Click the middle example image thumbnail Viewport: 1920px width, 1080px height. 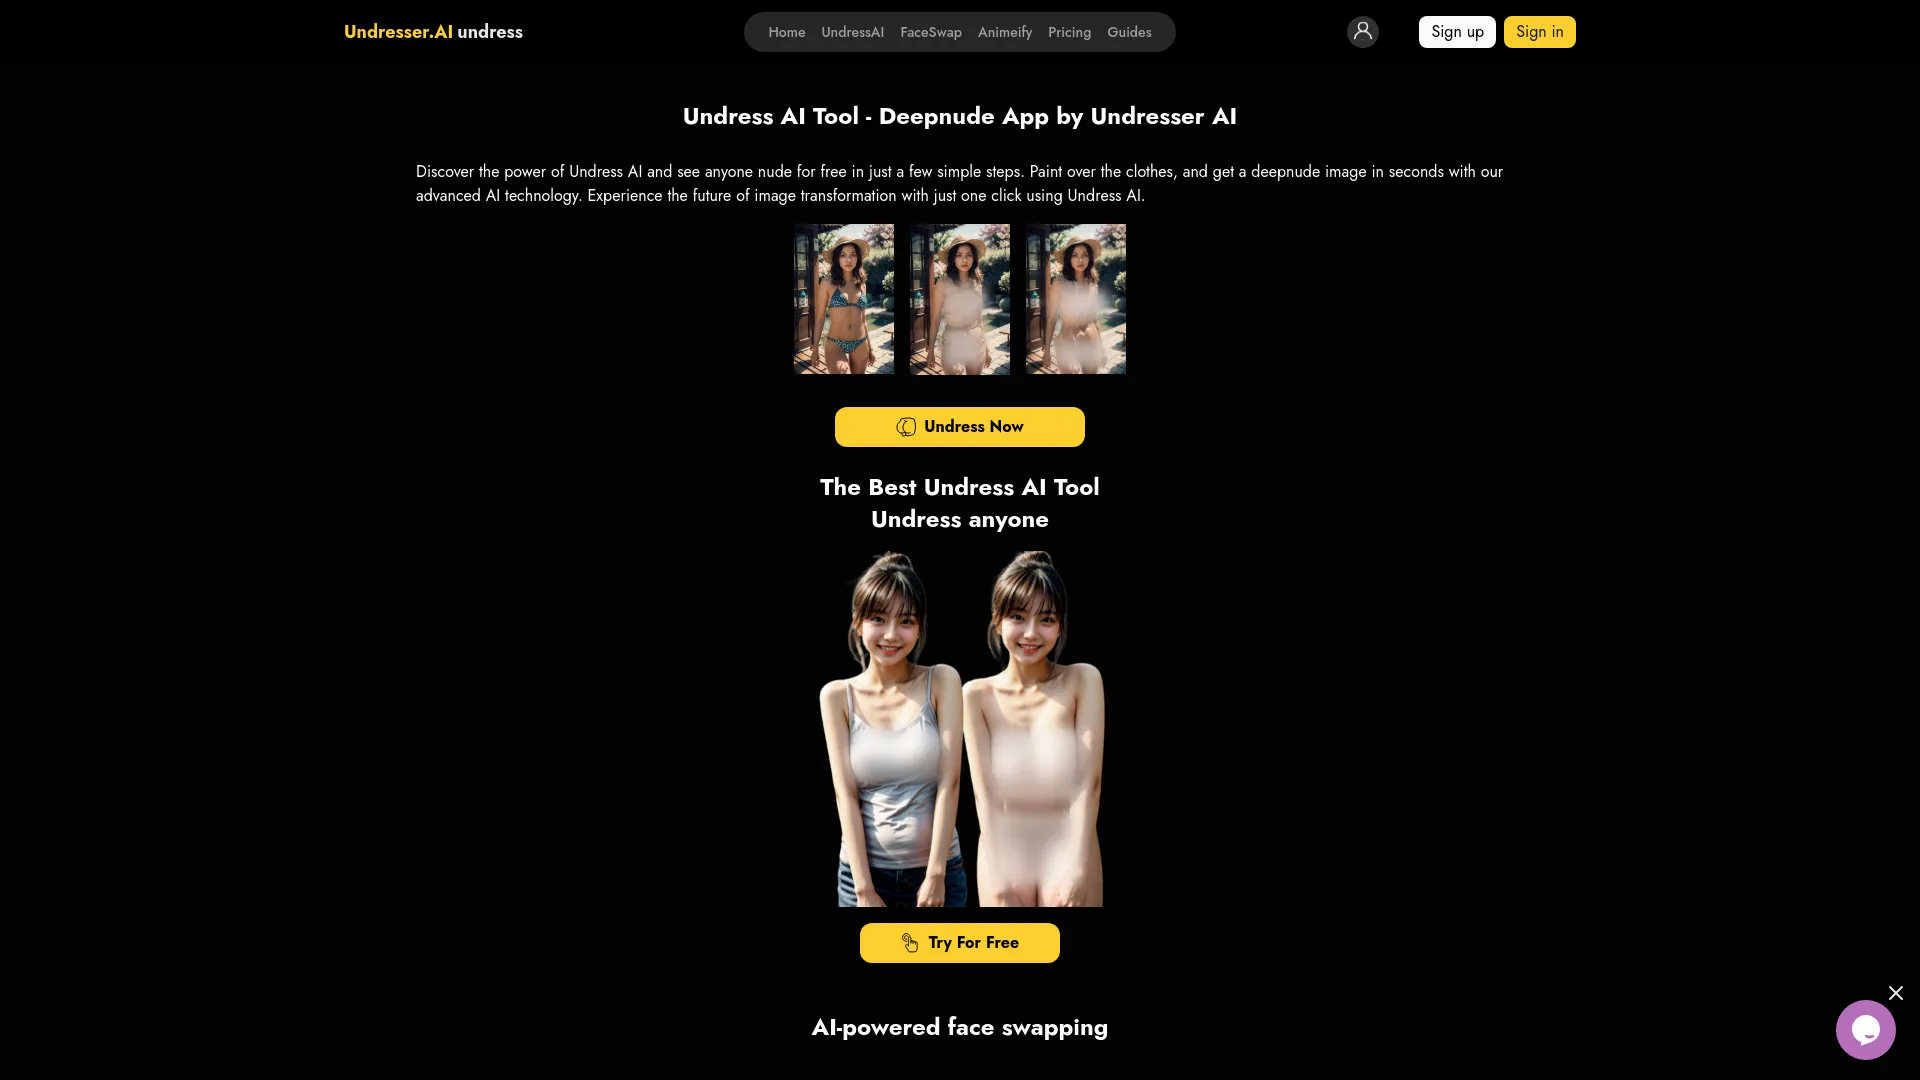[x=960, y=299]
